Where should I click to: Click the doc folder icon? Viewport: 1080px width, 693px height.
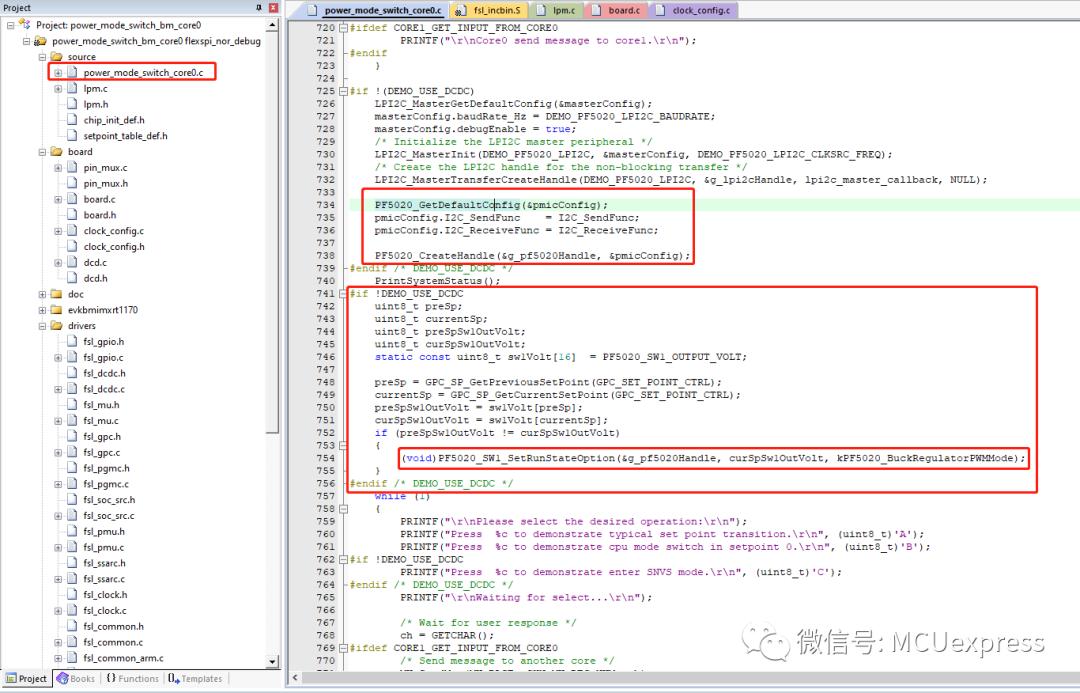(x=56, y=294)
